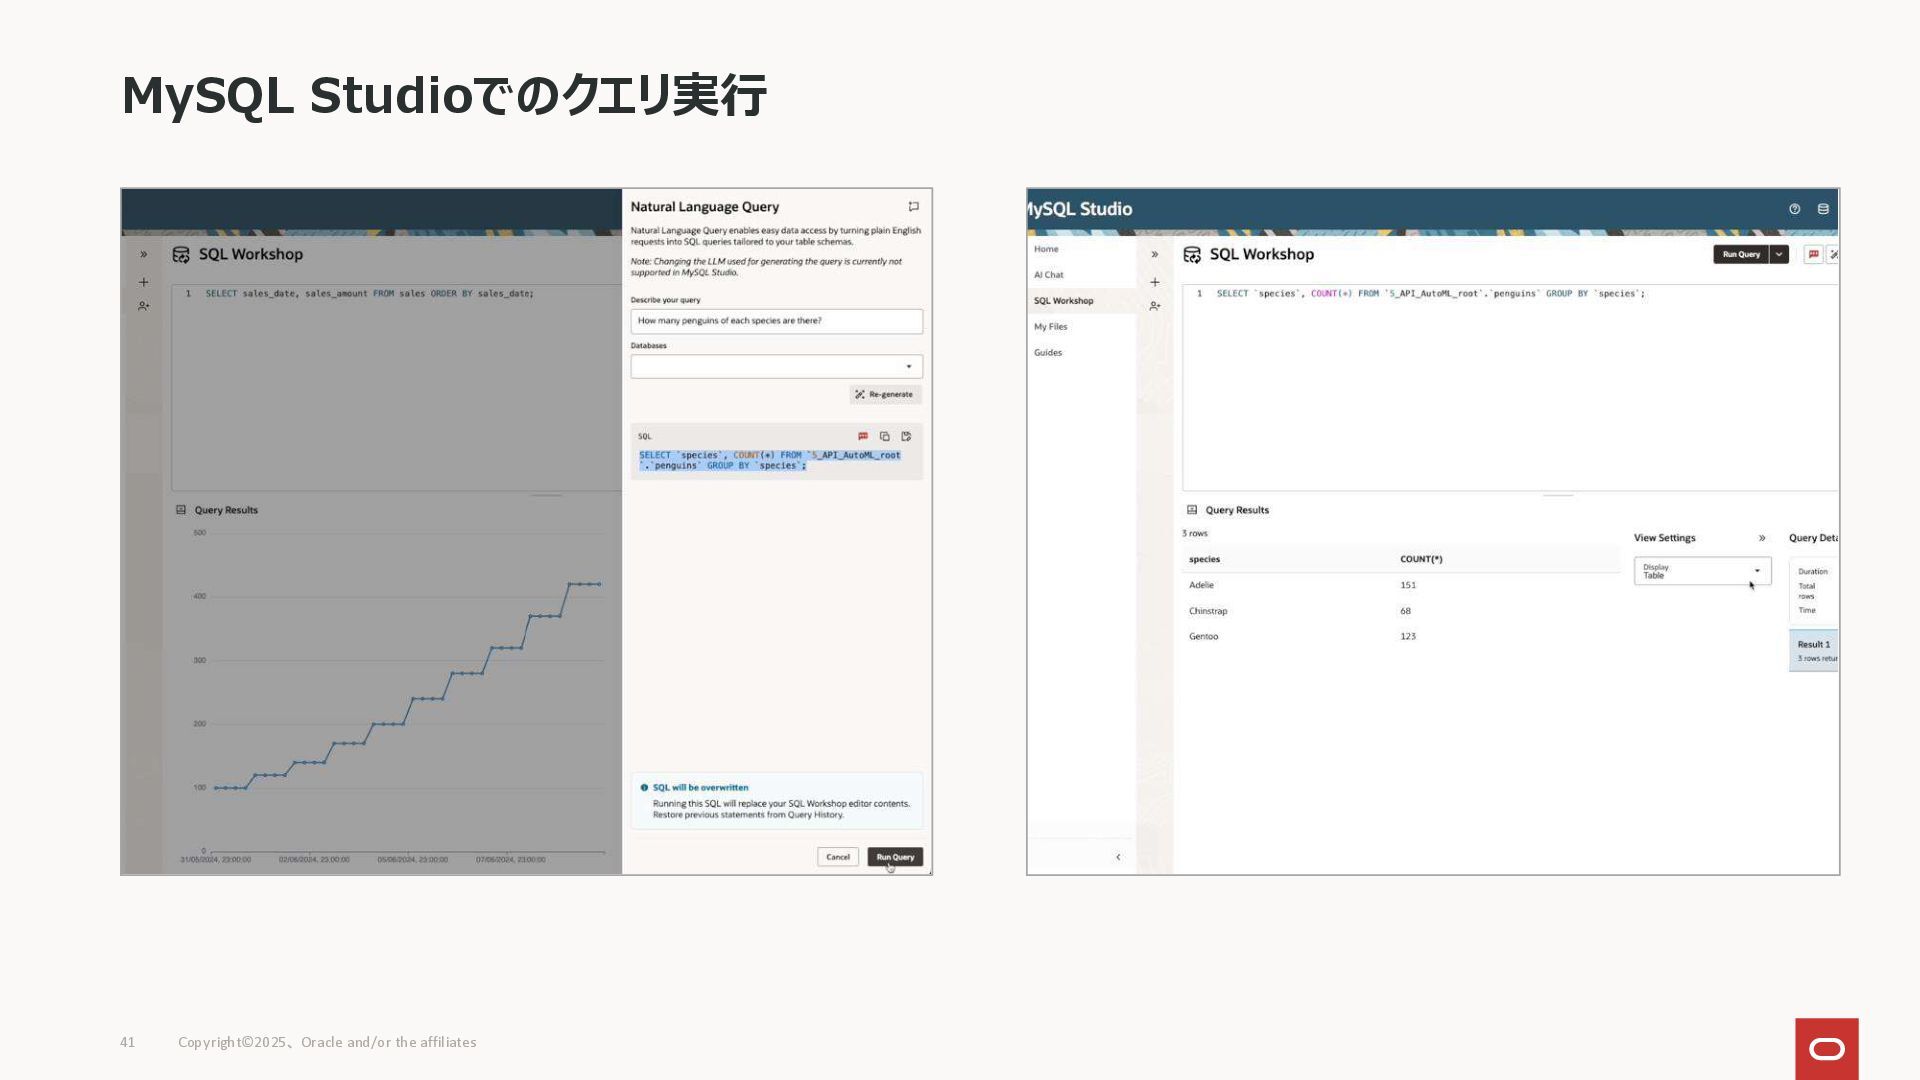
Task: Collapse the View Settings panel with double chevron
Action: pos(1762,538)
